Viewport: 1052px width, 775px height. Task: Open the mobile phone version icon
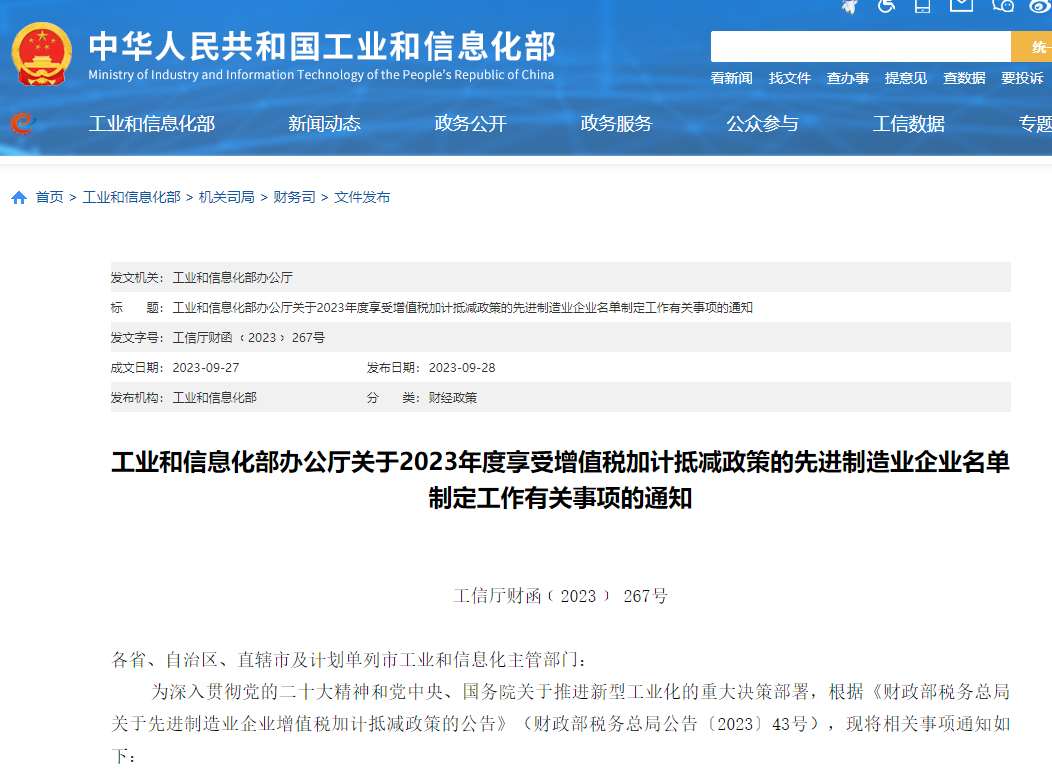tap(922, 6)
